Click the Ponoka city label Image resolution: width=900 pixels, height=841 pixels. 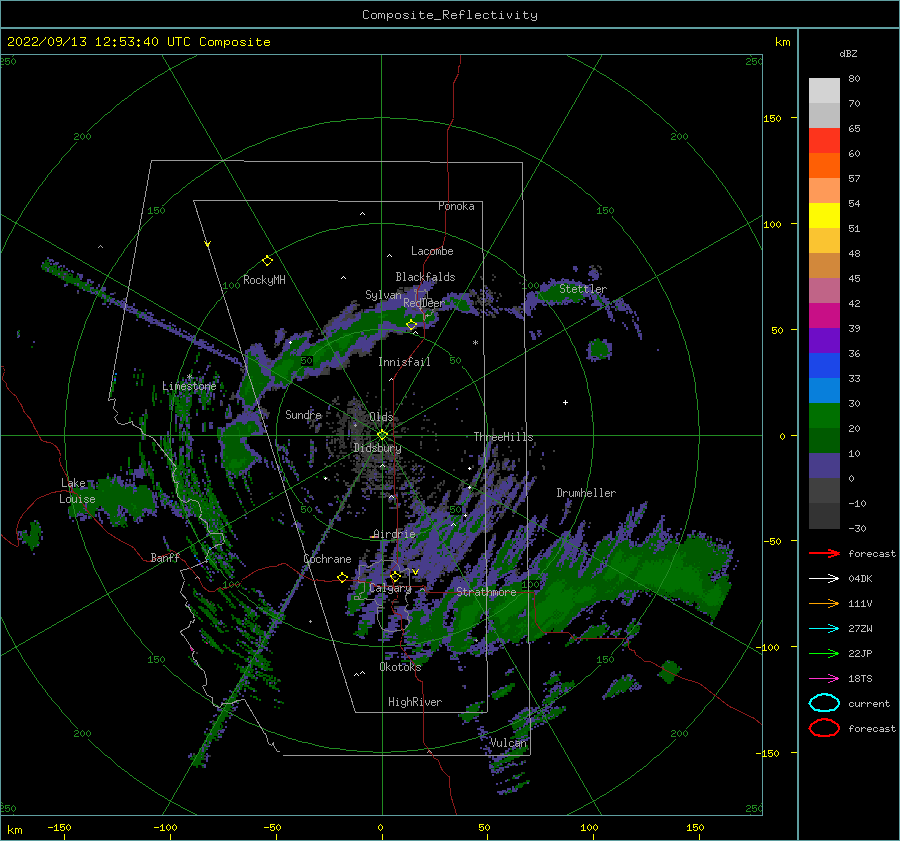[x=456, y=206]
